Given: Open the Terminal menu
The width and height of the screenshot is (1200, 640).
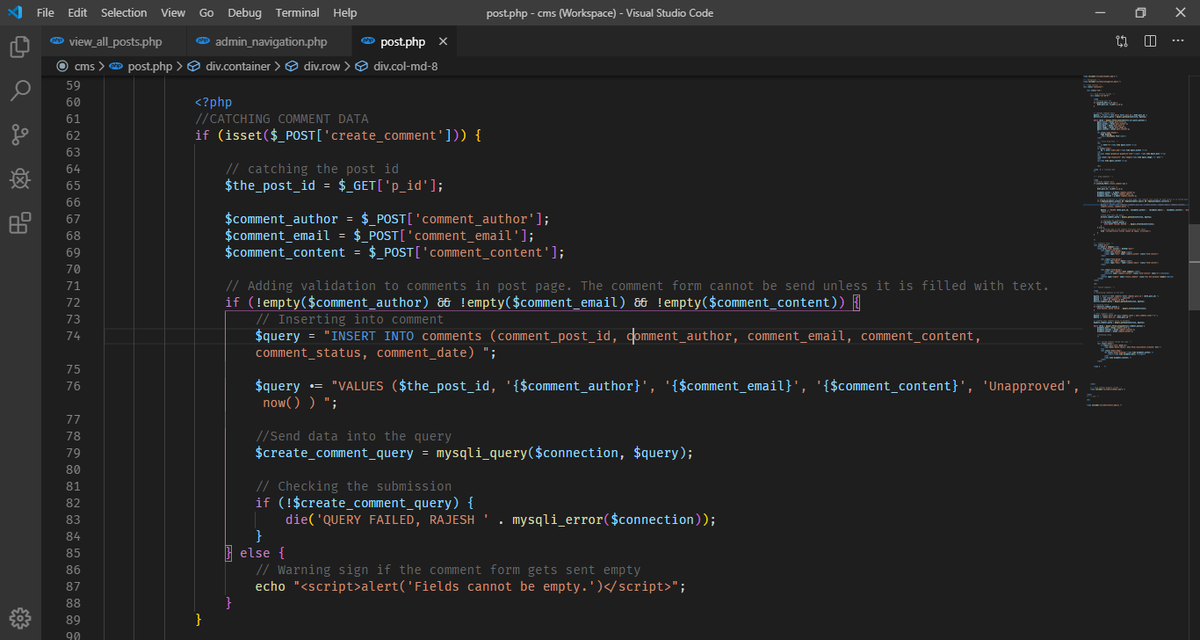Looking at the screenshot, I should [x=297, y=12].
